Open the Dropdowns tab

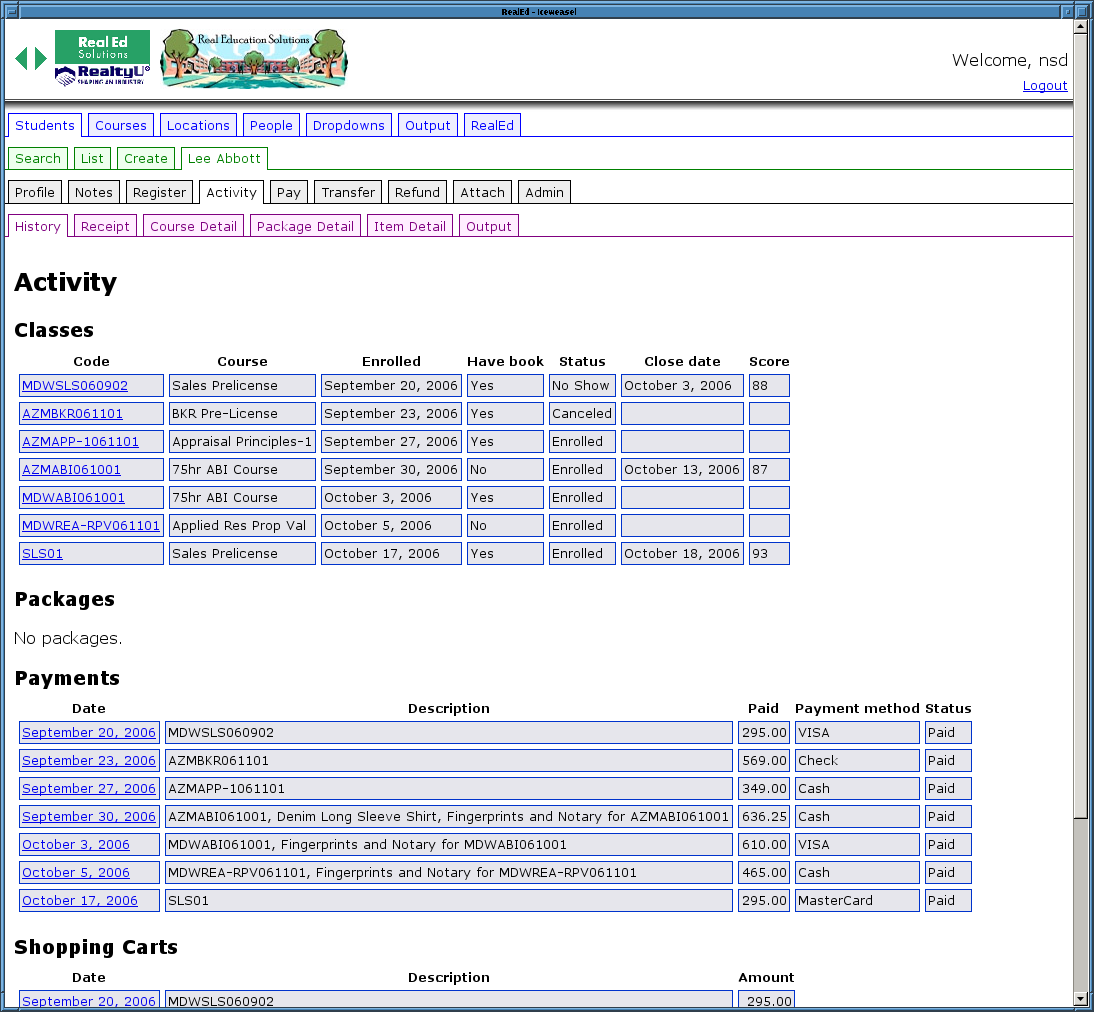(x=348, y=125)
